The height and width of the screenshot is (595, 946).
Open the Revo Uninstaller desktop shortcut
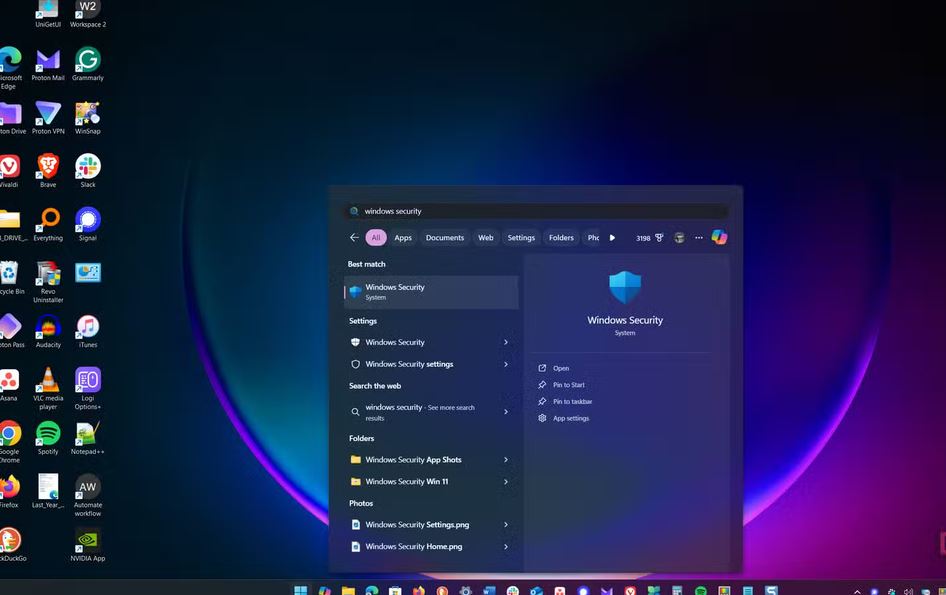pyautogui.click(x=48, y=282)
